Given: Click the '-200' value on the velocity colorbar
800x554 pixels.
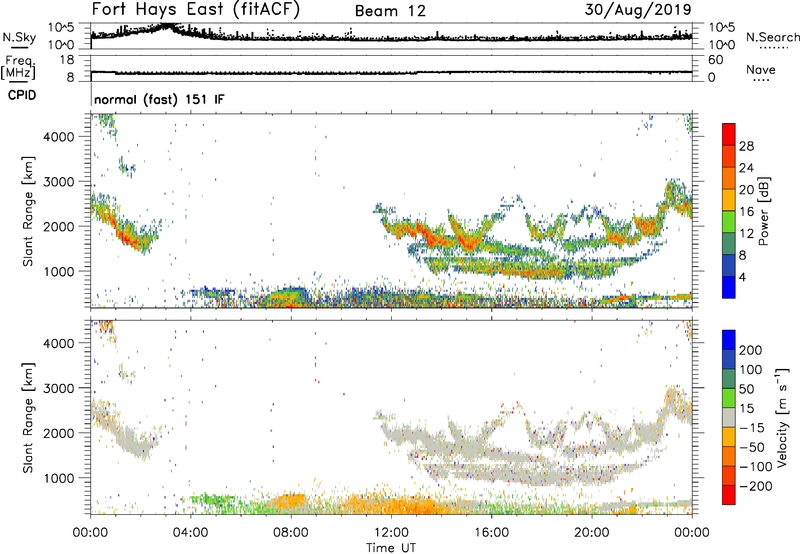Looking at the screenshot, I should [x=756, y=486].
